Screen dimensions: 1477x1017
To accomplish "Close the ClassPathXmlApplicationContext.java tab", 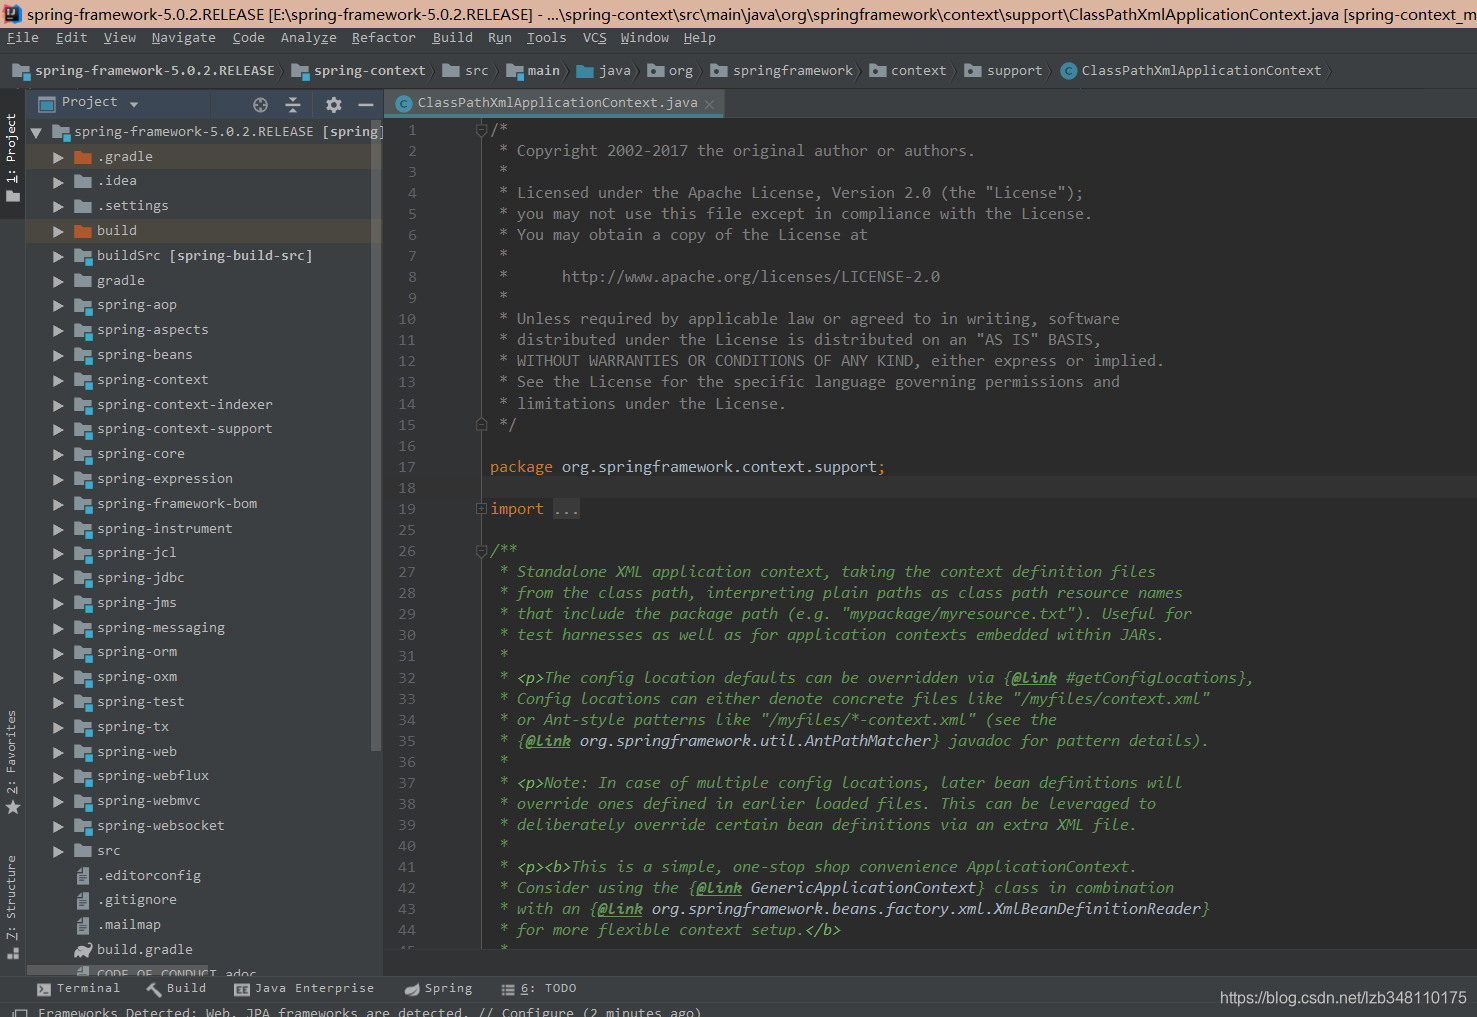I will [709, 104].
